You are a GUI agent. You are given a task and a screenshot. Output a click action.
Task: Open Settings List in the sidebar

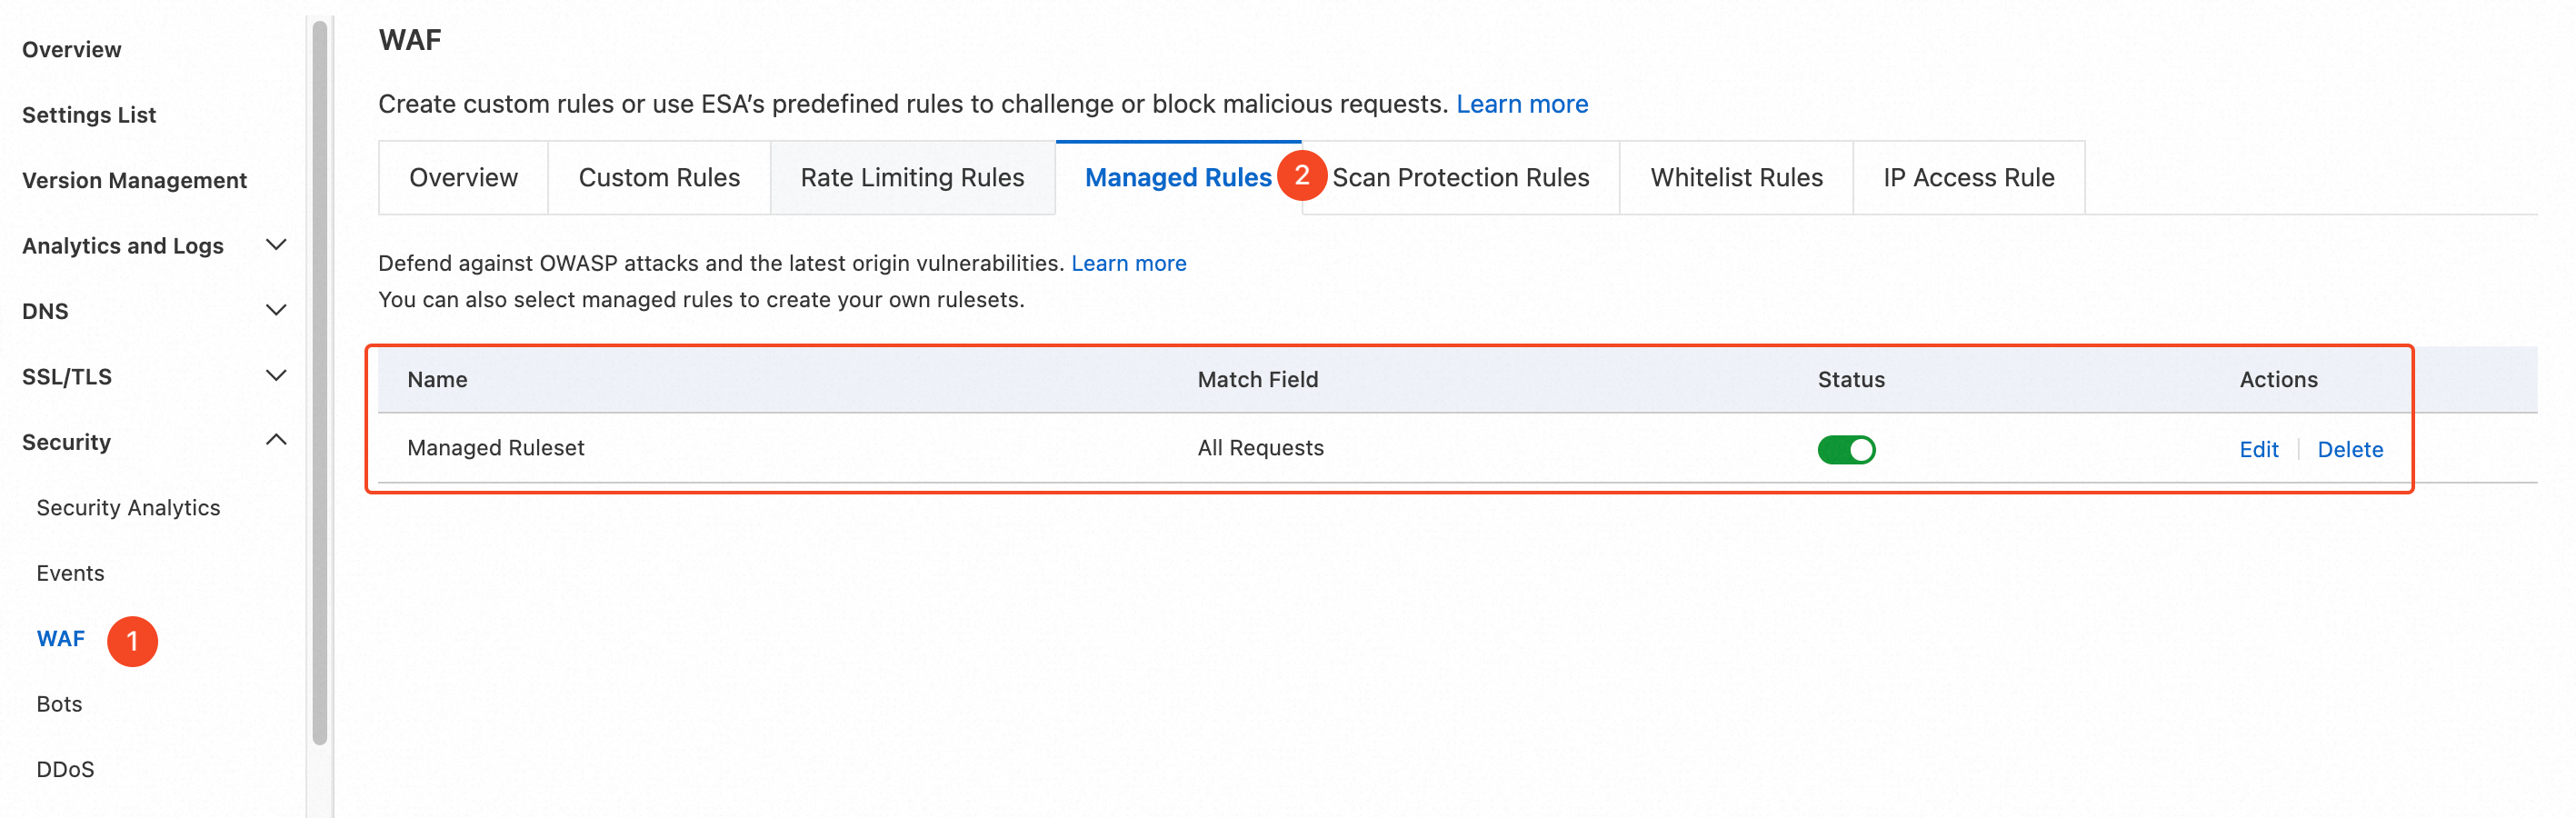pyautogui.click(x=89, y=115)
